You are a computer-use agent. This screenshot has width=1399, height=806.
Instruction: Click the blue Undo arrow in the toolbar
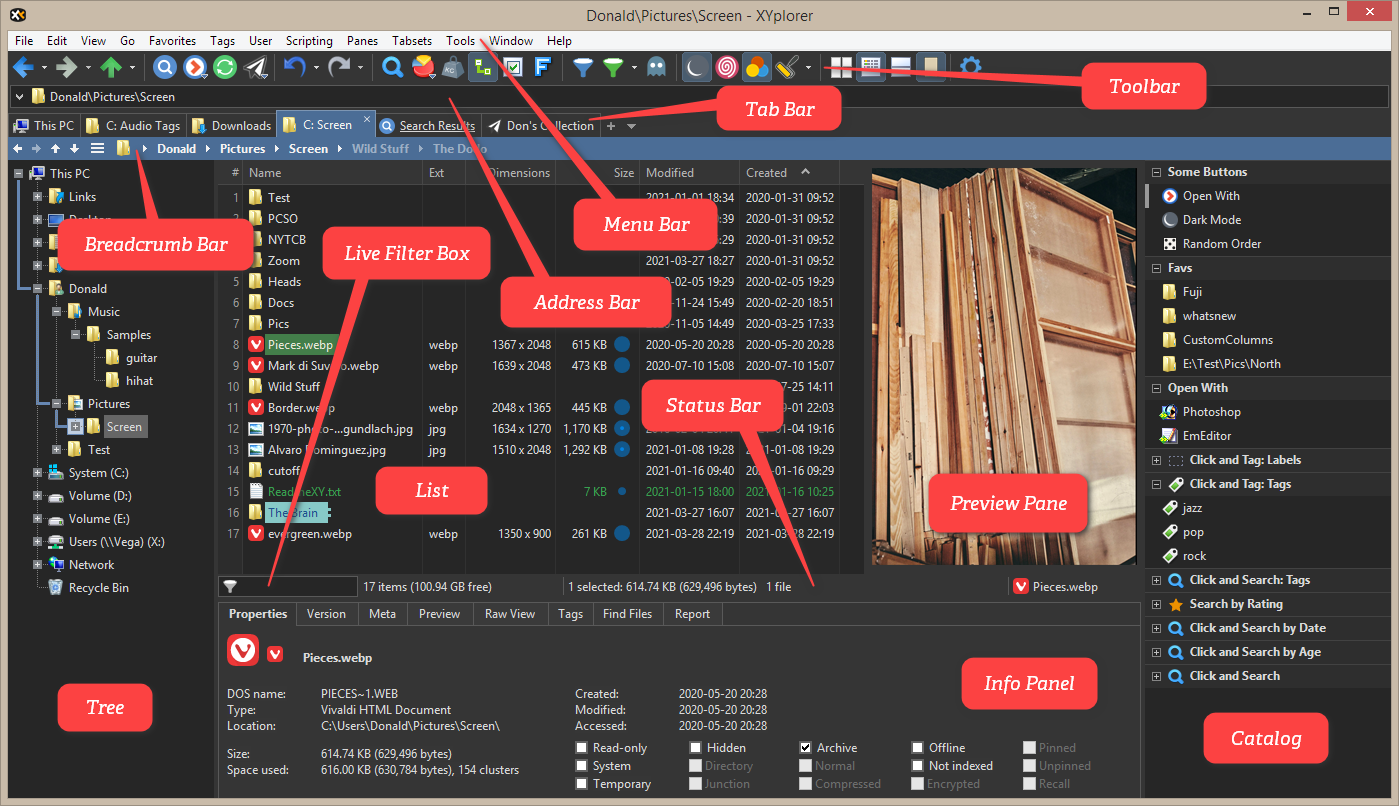[293, 67]
